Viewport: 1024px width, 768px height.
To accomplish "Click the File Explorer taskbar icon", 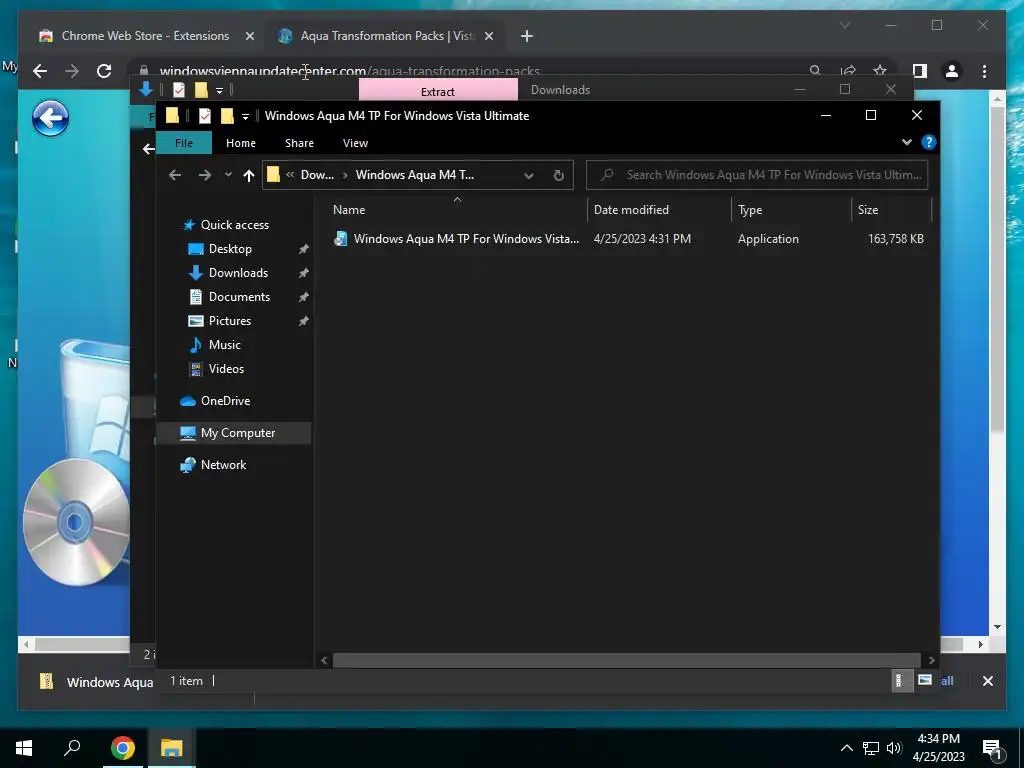I will [172, 748].
